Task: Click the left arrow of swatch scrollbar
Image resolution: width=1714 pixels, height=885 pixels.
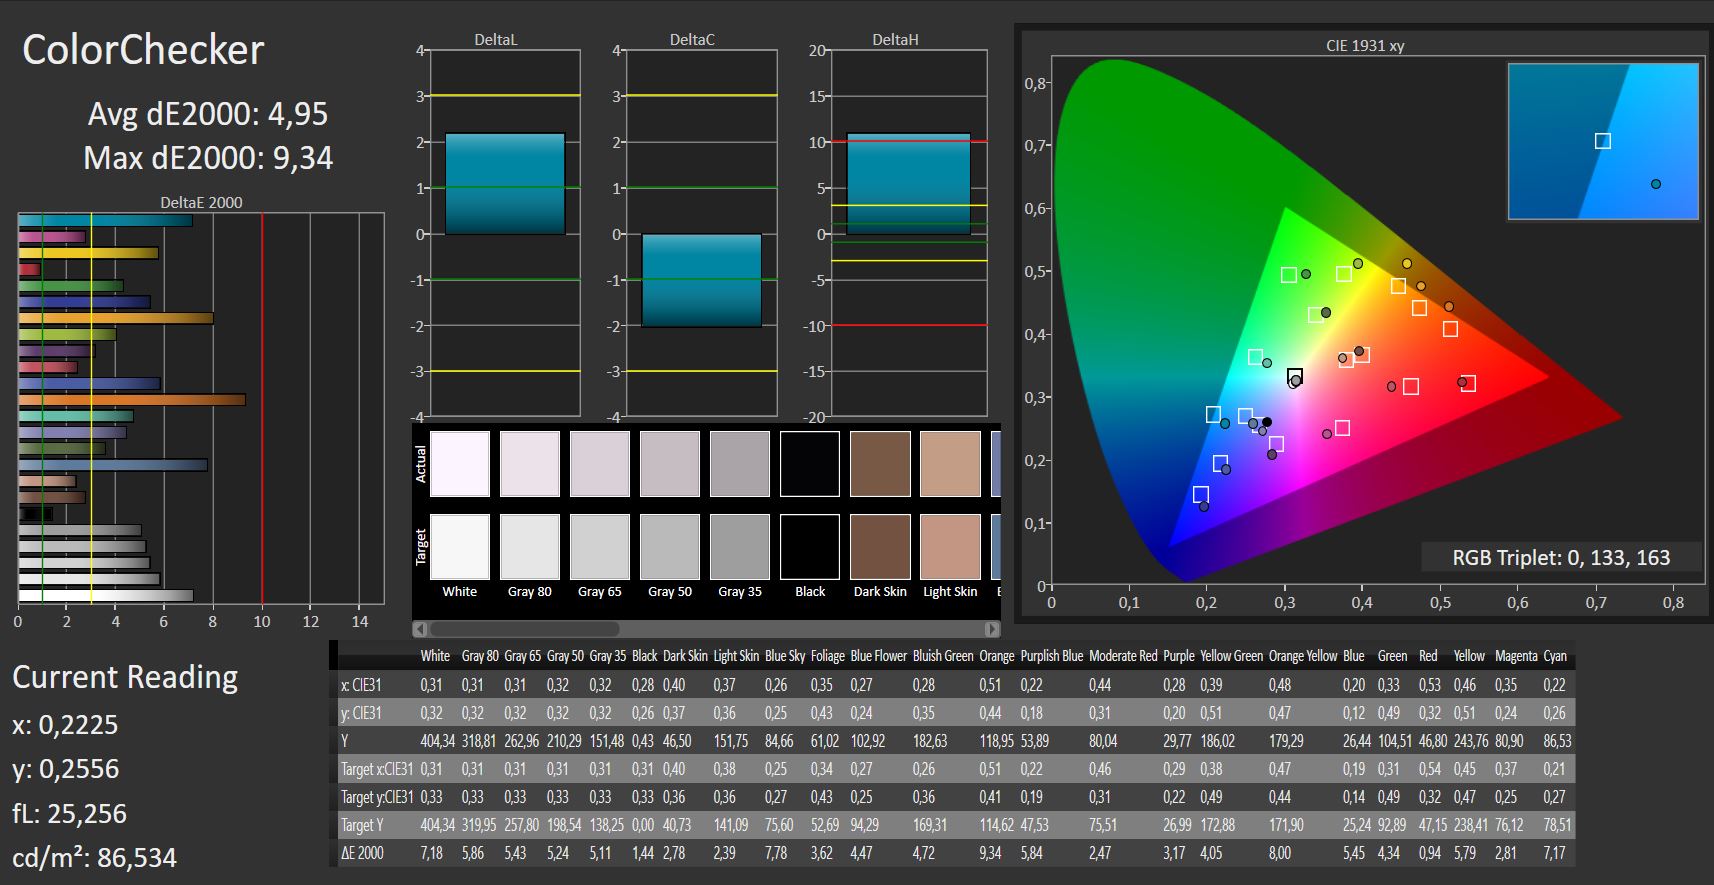Action: tap(420, 629)
